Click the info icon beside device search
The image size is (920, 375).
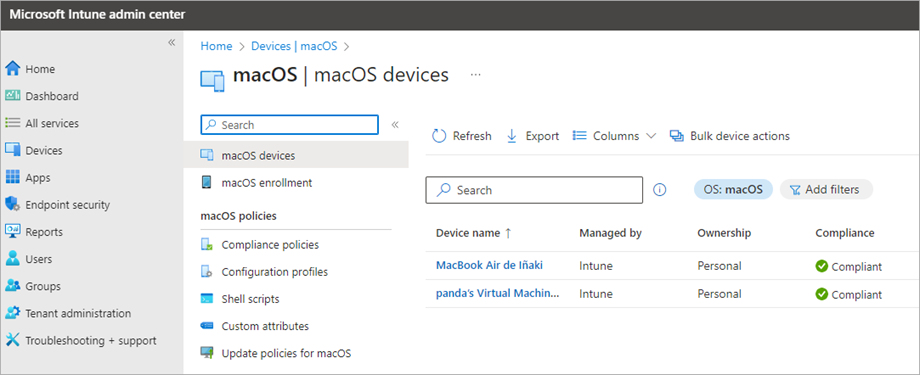point(659,190)
